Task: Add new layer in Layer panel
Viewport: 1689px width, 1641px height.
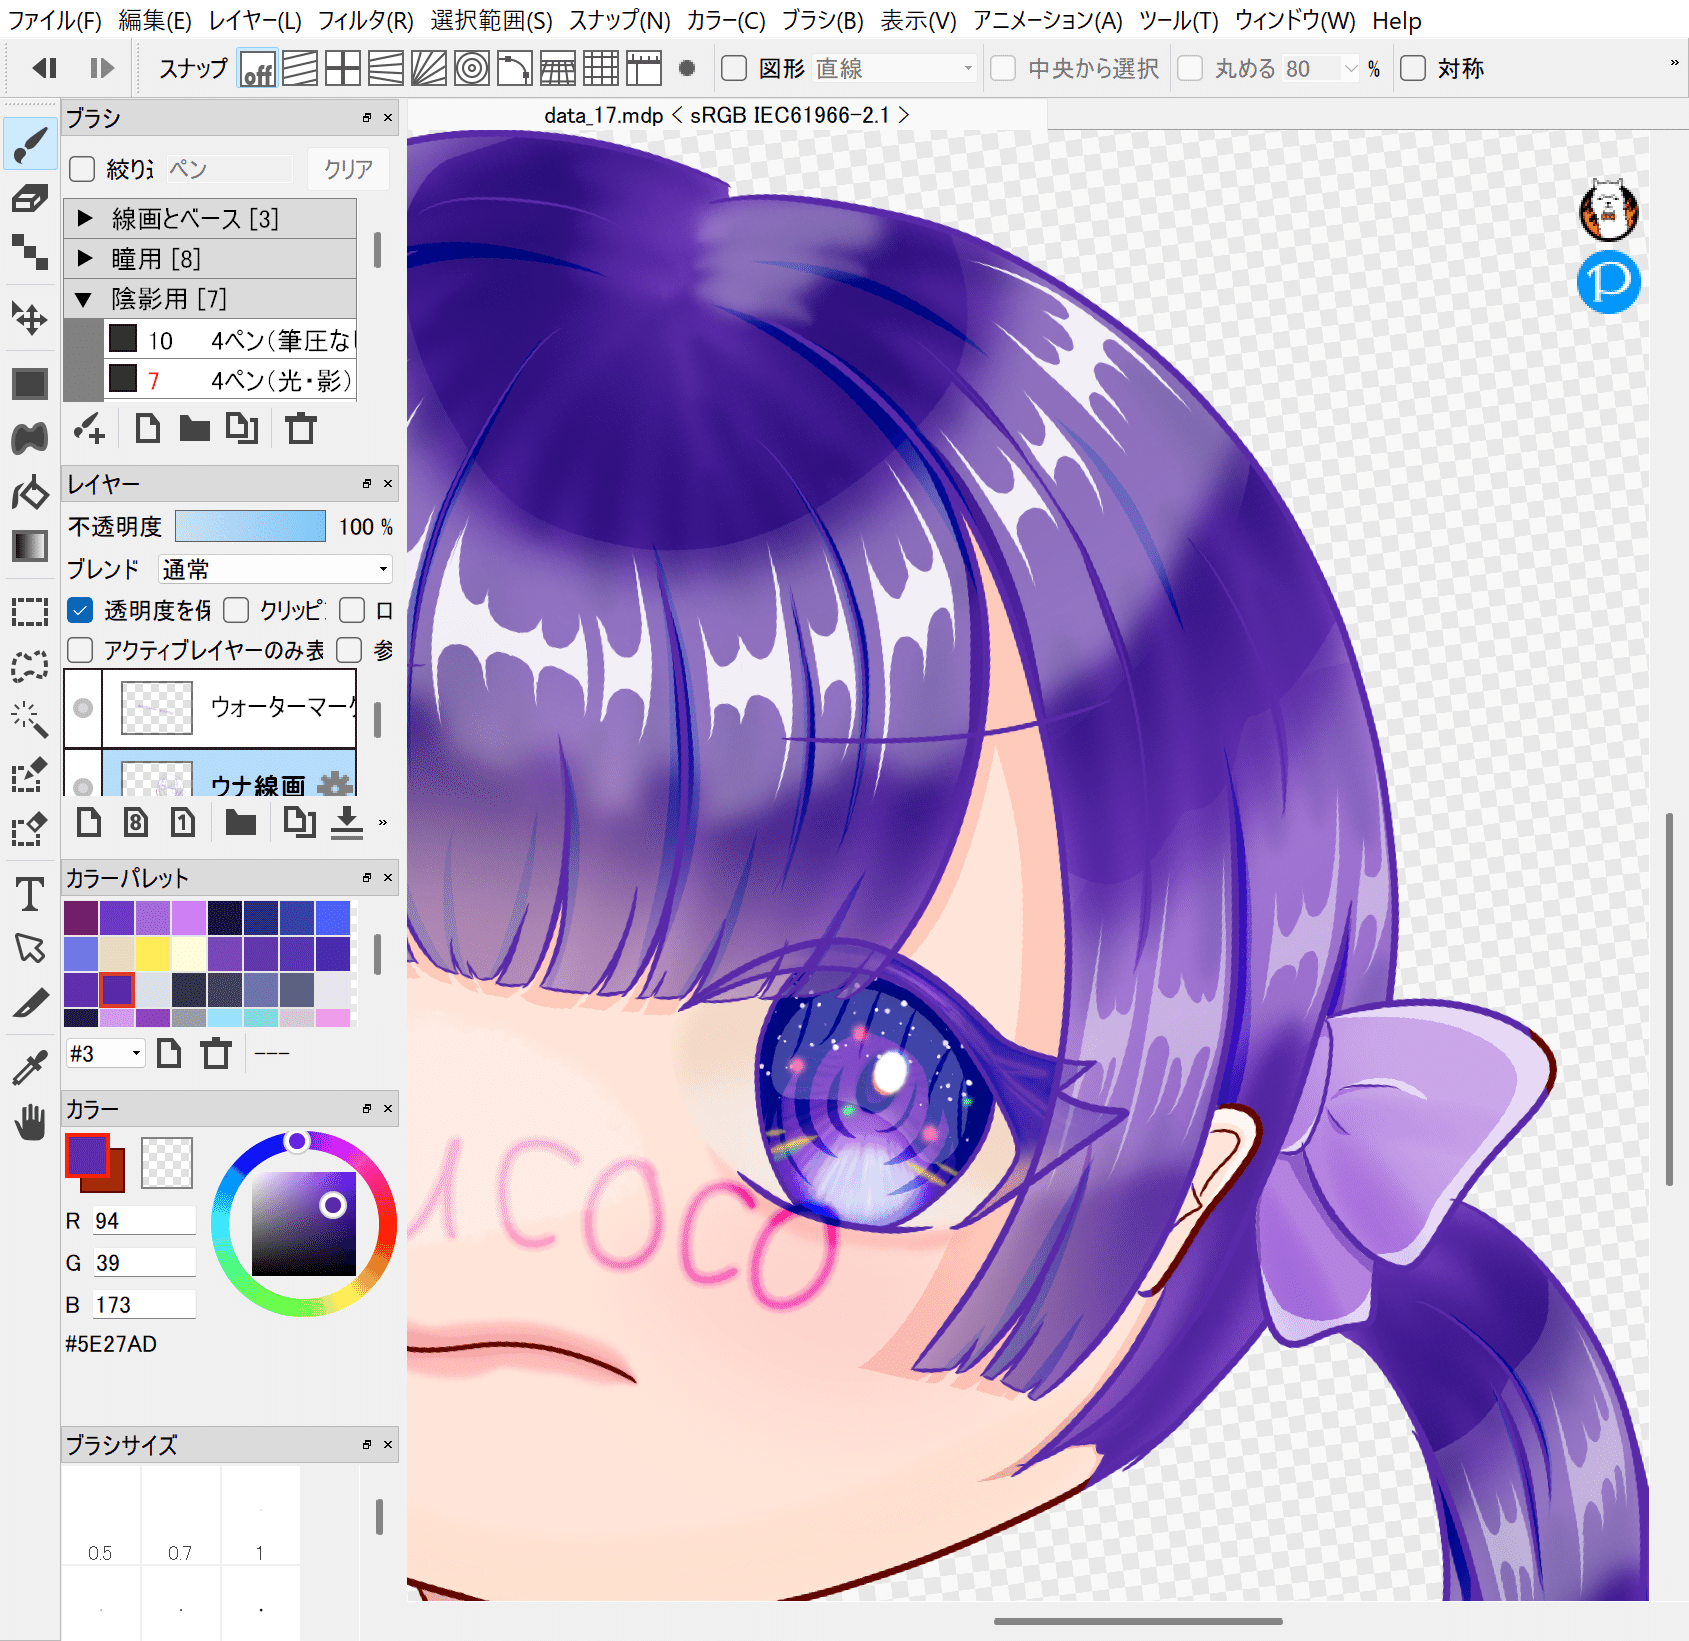Action: [89, 822]
